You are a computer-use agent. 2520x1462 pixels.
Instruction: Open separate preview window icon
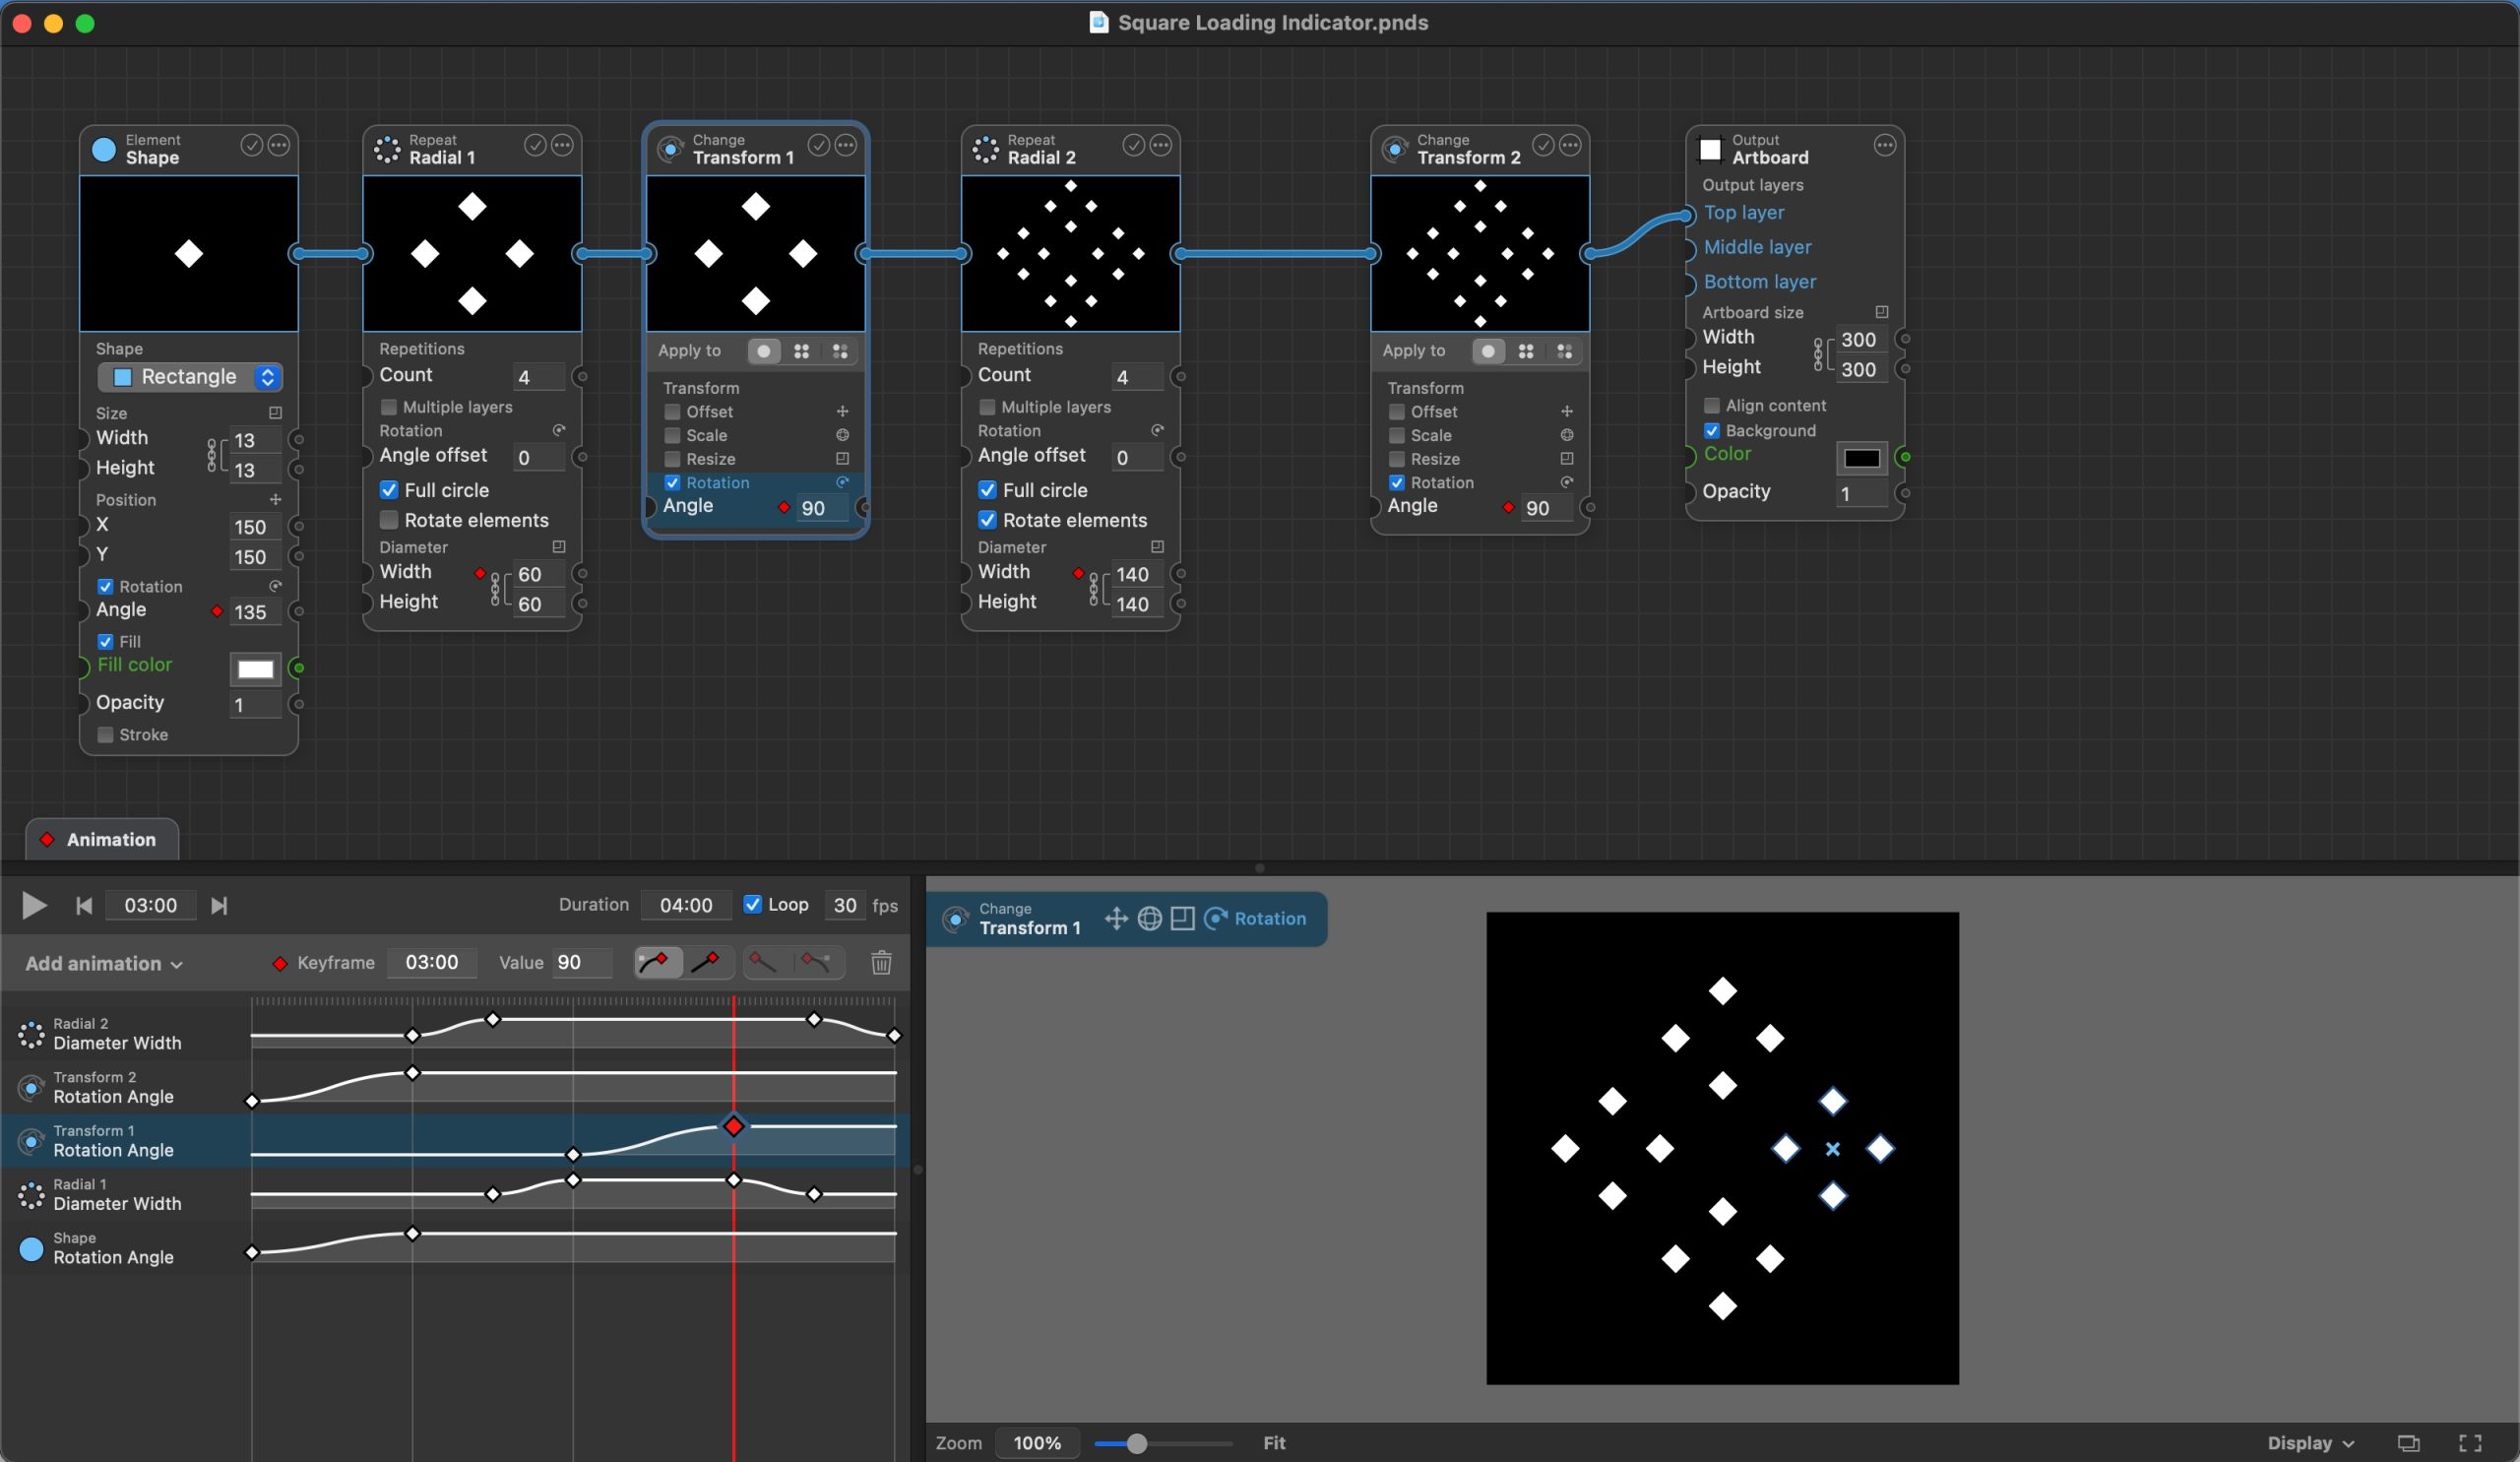2409,1443
